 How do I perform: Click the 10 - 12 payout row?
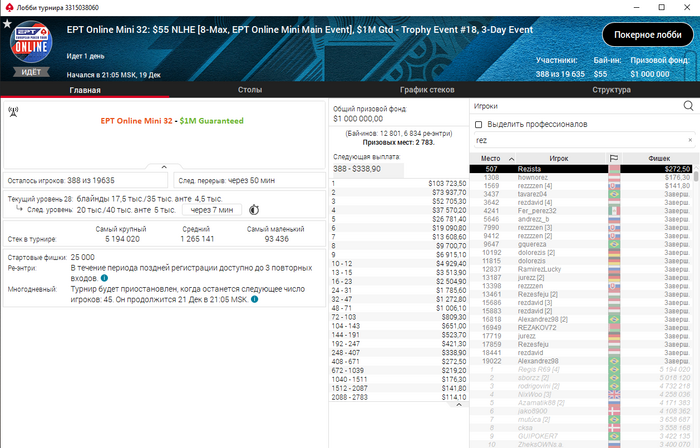point(399,264)
